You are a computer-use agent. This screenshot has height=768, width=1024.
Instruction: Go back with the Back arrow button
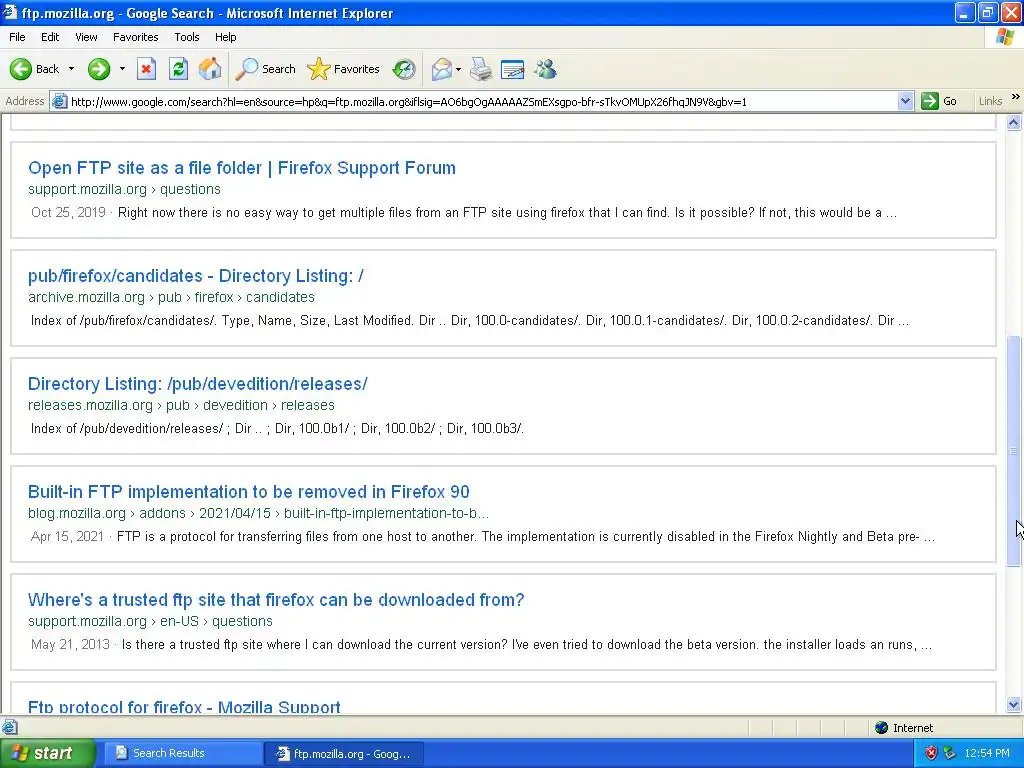click(x=34, y=69)
